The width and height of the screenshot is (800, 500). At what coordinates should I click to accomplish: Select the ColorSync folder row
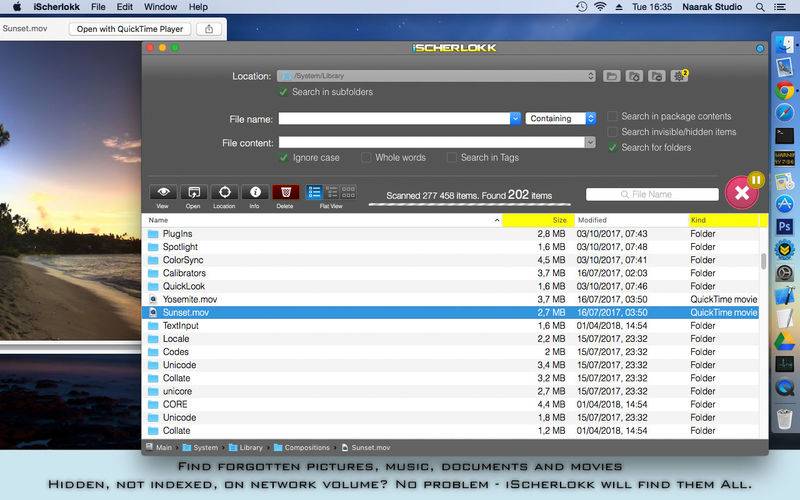coord(451,260)
